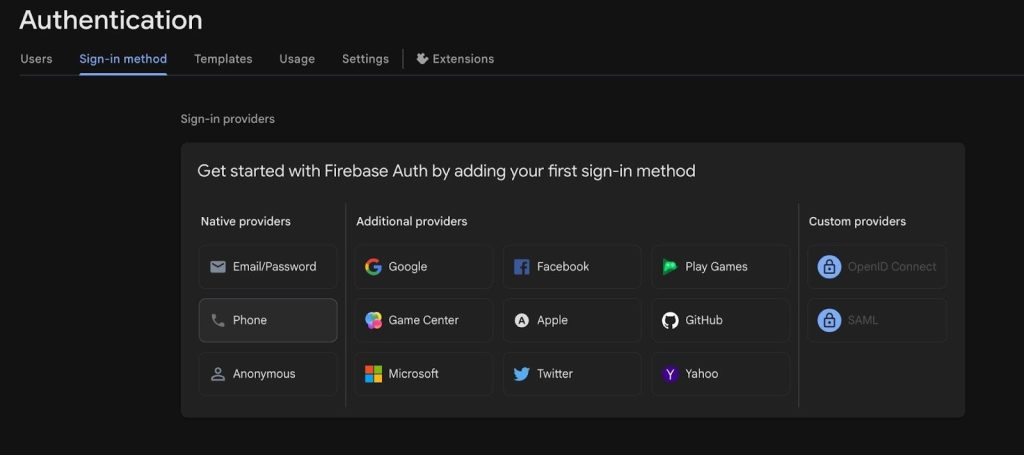The width and height of the screenshot is (1024, 455).
Task: Click the Facebook logo icon
Action: [x=521, y=266]
